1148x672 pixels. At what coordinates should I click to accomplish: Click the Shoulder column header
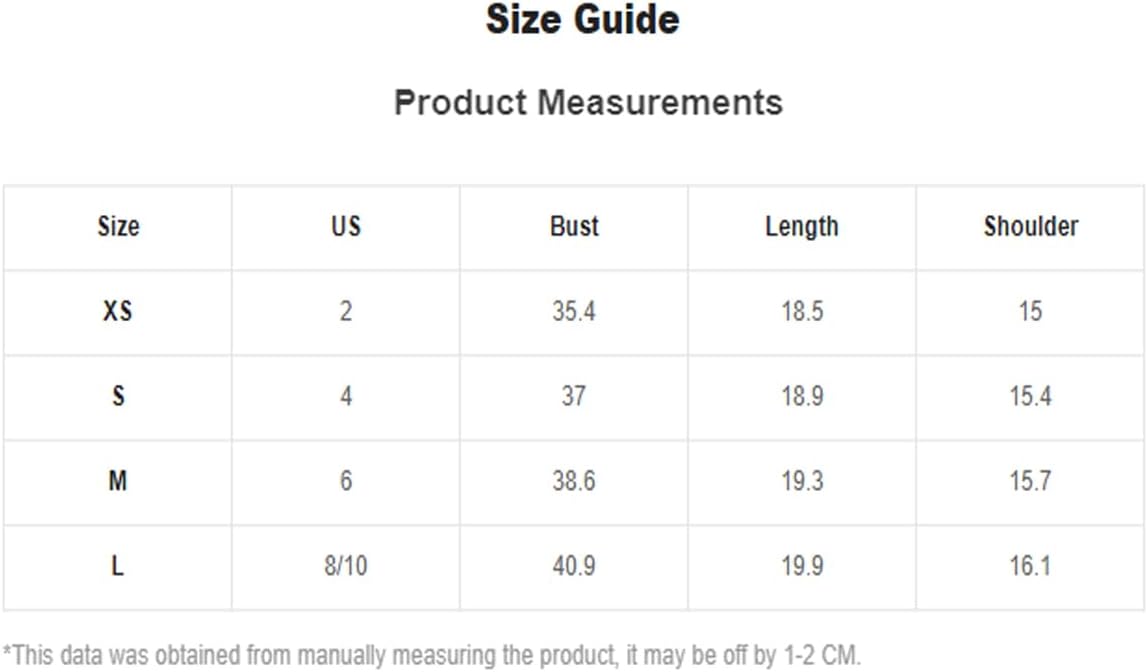click(1031, 226)
